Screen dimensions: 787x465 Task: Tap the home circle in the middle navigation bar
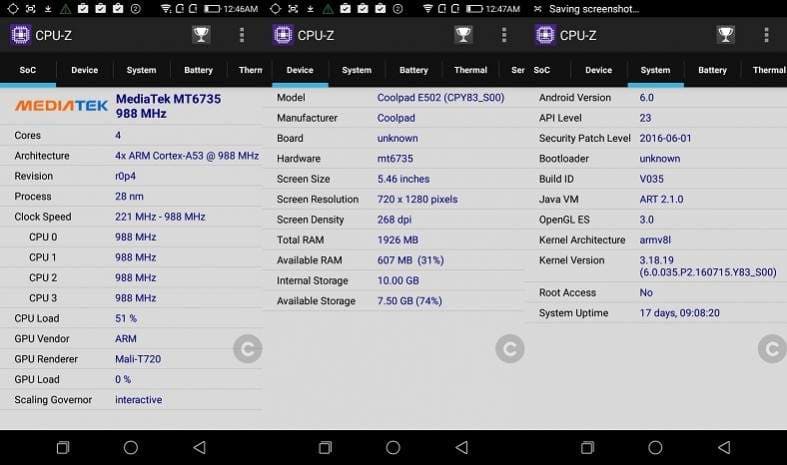pyautogui.click(x=393, y=447)
